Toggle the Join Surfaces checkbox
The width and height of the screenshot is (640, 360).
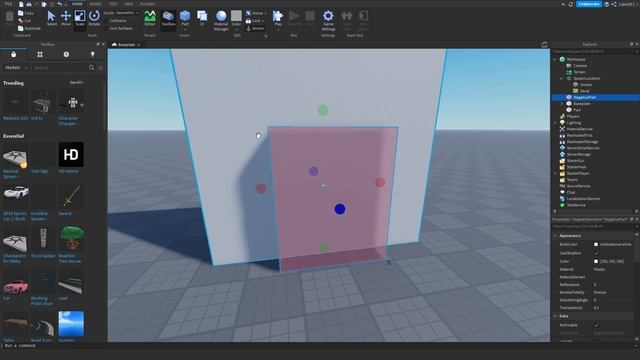106,29
